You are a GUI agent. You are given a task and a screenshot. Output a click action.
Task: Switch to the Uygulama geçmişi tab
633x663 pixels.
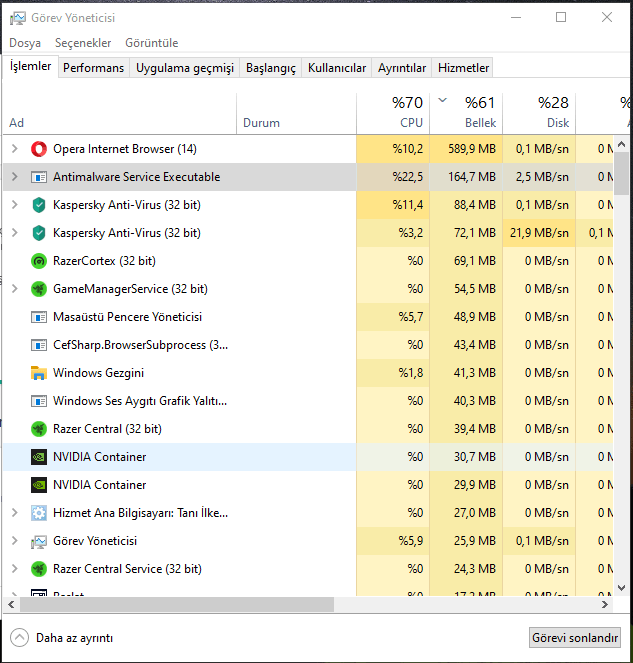pos(185,68)
